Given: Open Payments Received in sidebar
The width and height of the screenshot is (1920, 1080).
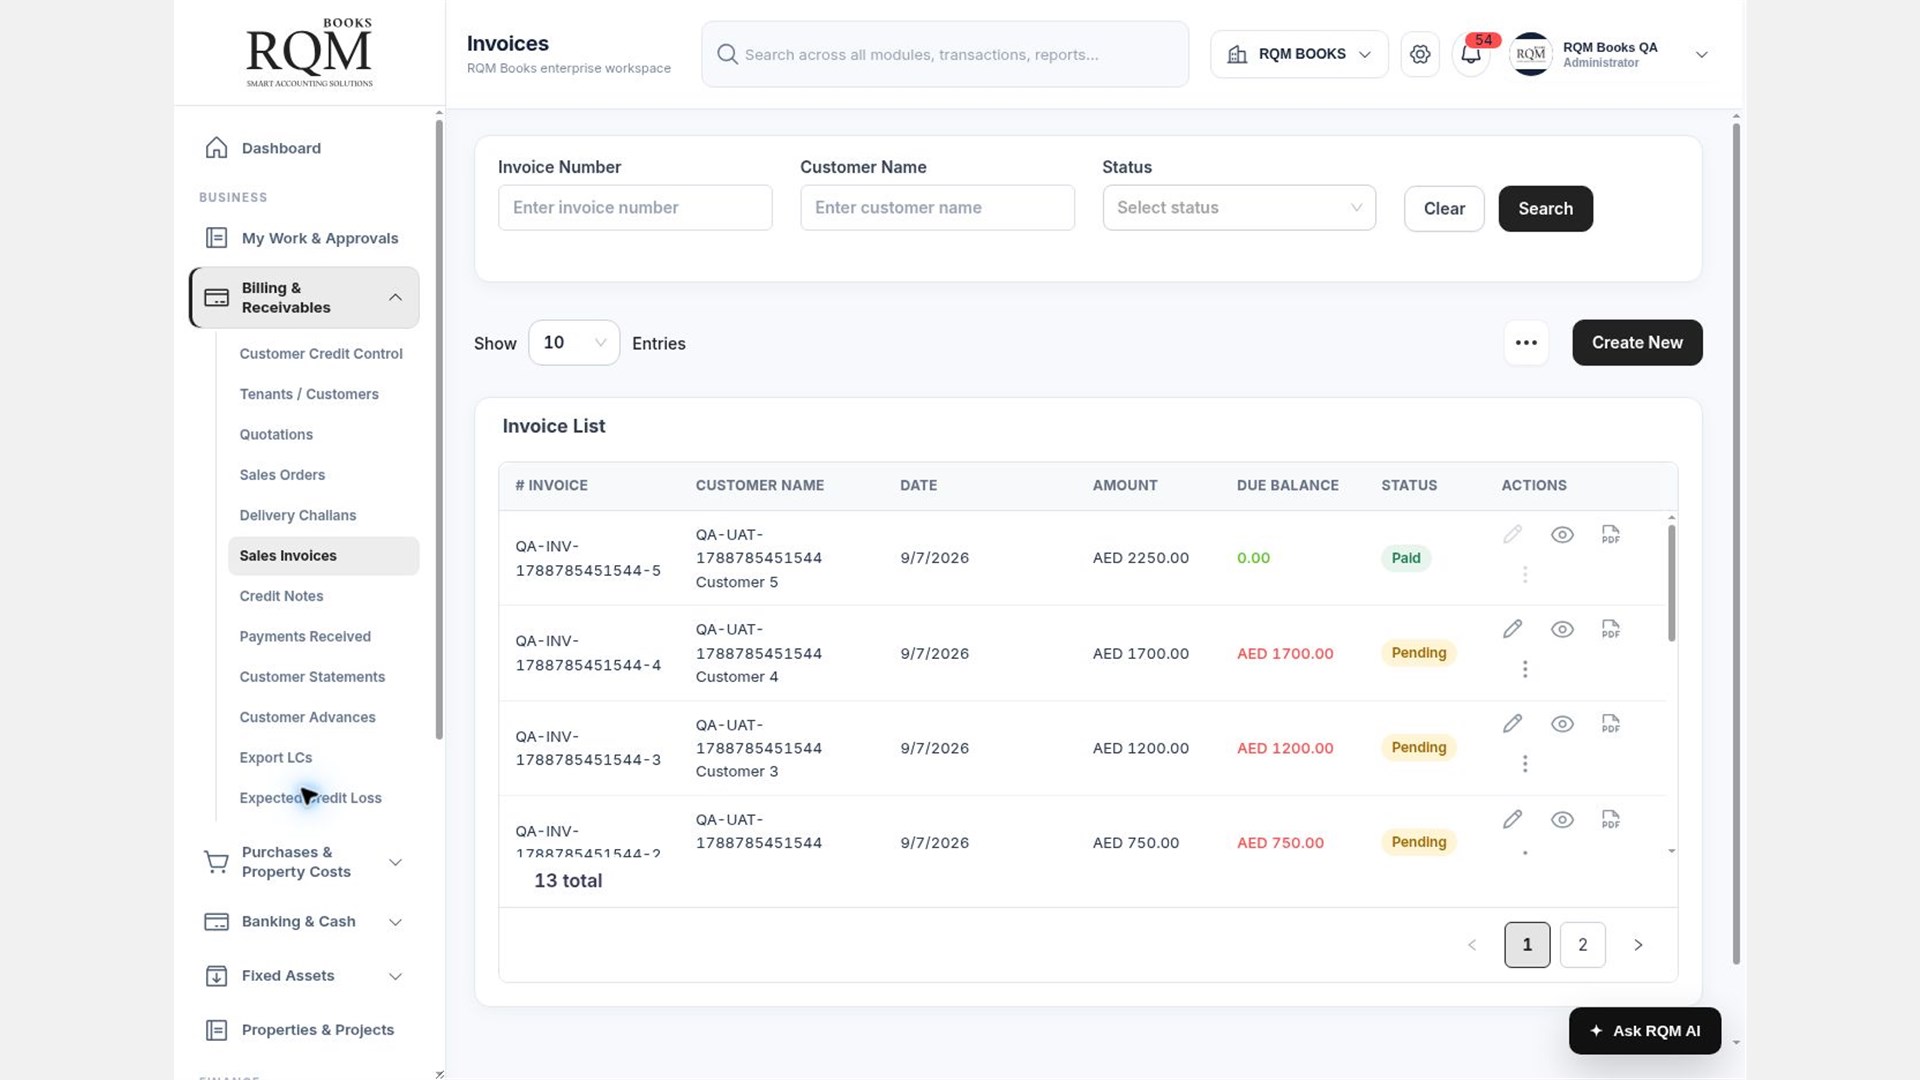Looking at the screenshot, I should 305,636.
